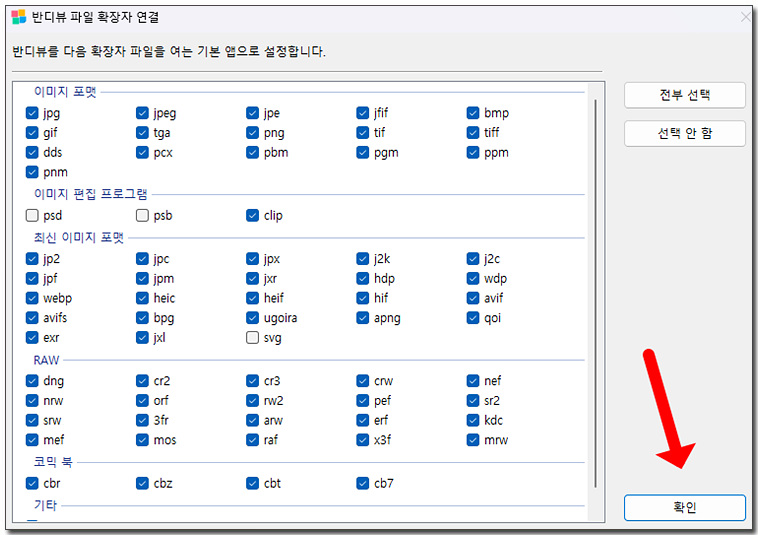Toggle the jfif checkbox
758x535 pixels.
(363, 113)
